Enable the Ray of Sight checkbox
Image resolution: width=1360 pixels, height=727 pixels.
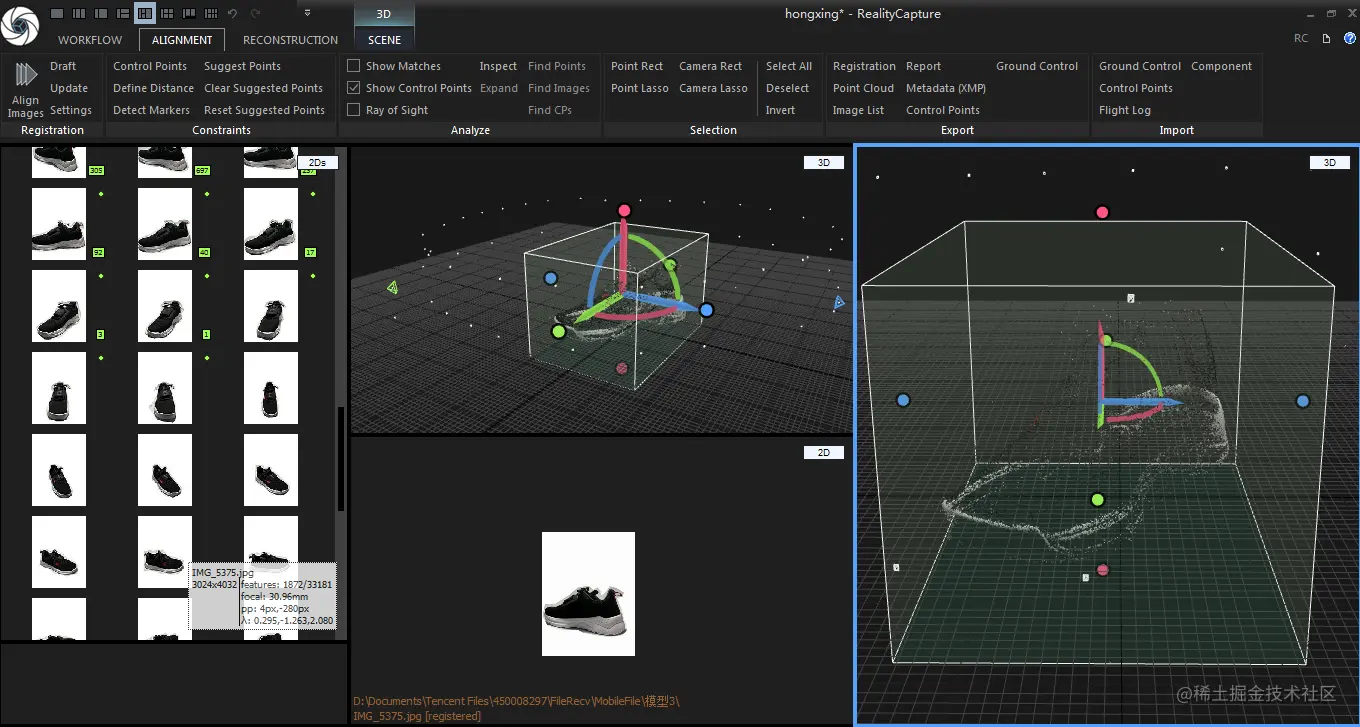[353, 110]
